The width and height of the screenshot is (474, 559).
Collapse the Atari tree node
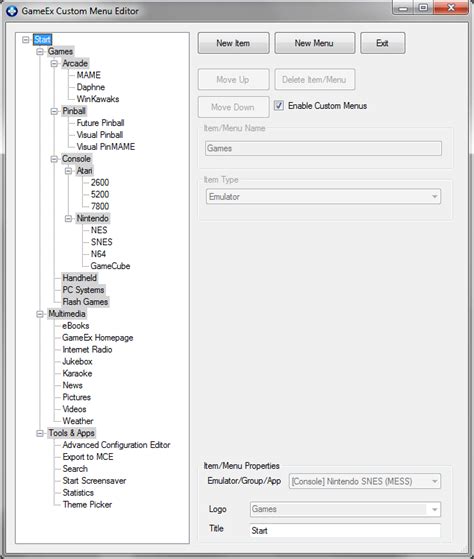[68, 171]
